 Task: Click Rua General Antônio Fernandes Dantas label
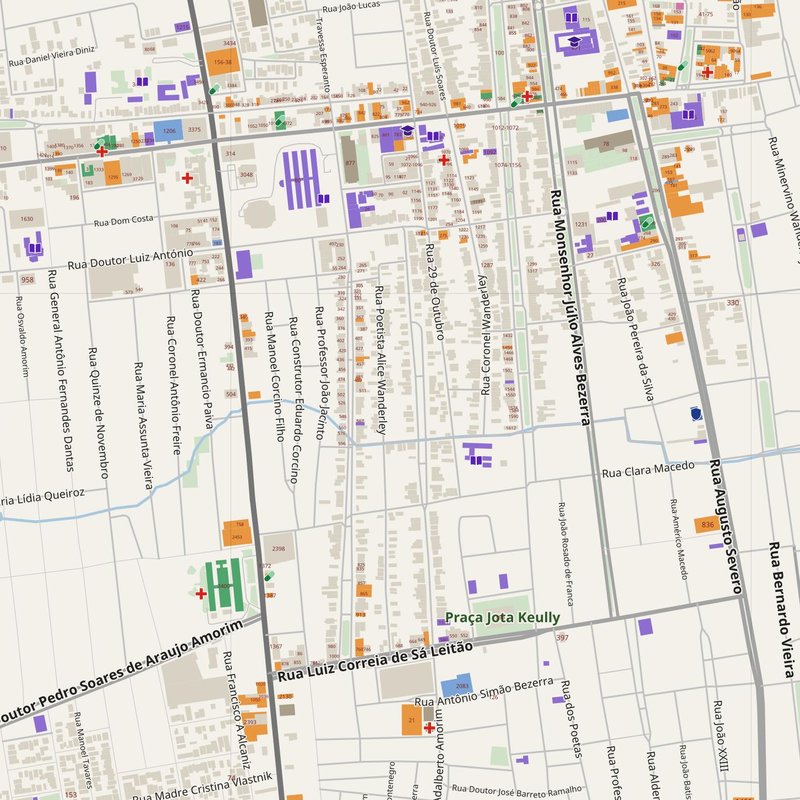pos(61,370)
